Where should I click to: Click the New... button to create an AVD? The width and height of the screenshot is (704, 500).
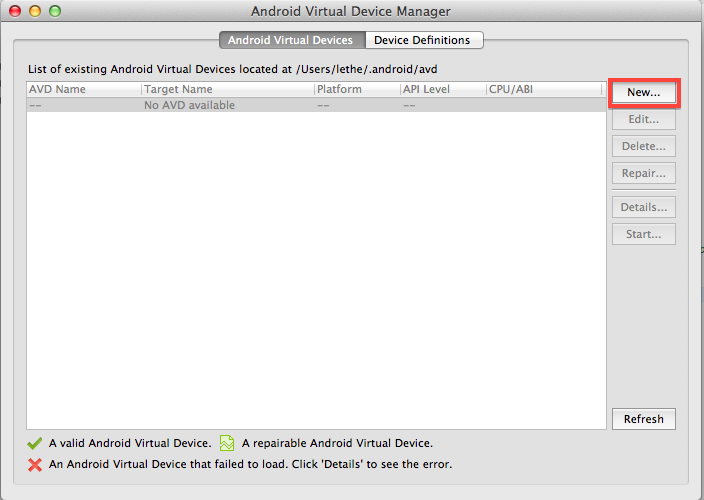click(x=643, y=92)
